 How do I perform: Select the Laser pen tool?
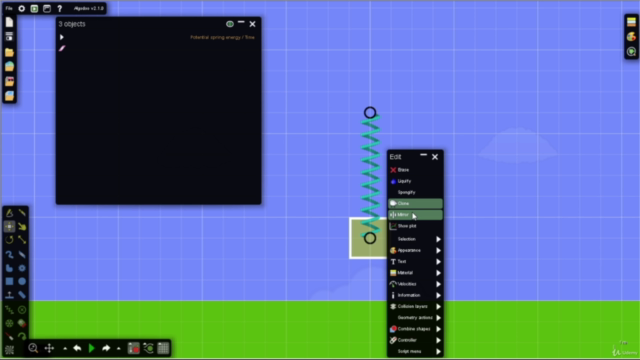tap(9, 337)
